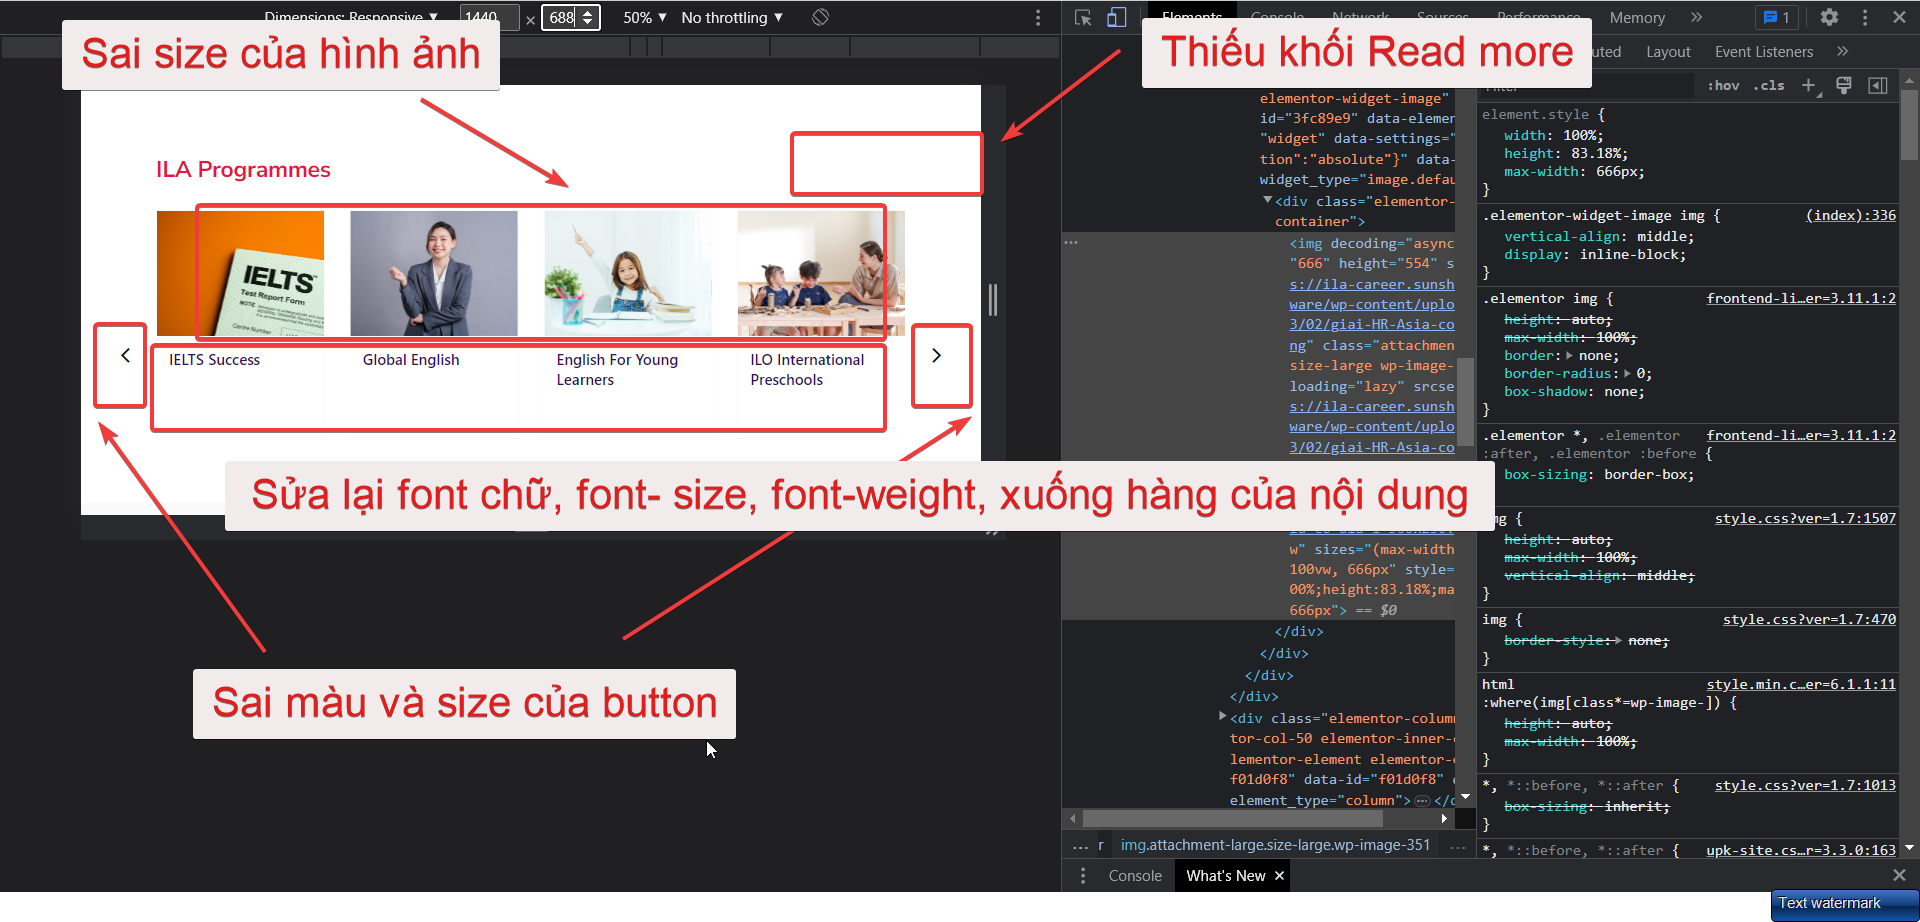This screenshot has height=922, width=1920.
Task: Click the Styles pane vertical scrollbar thumb
Action: 1909,125
